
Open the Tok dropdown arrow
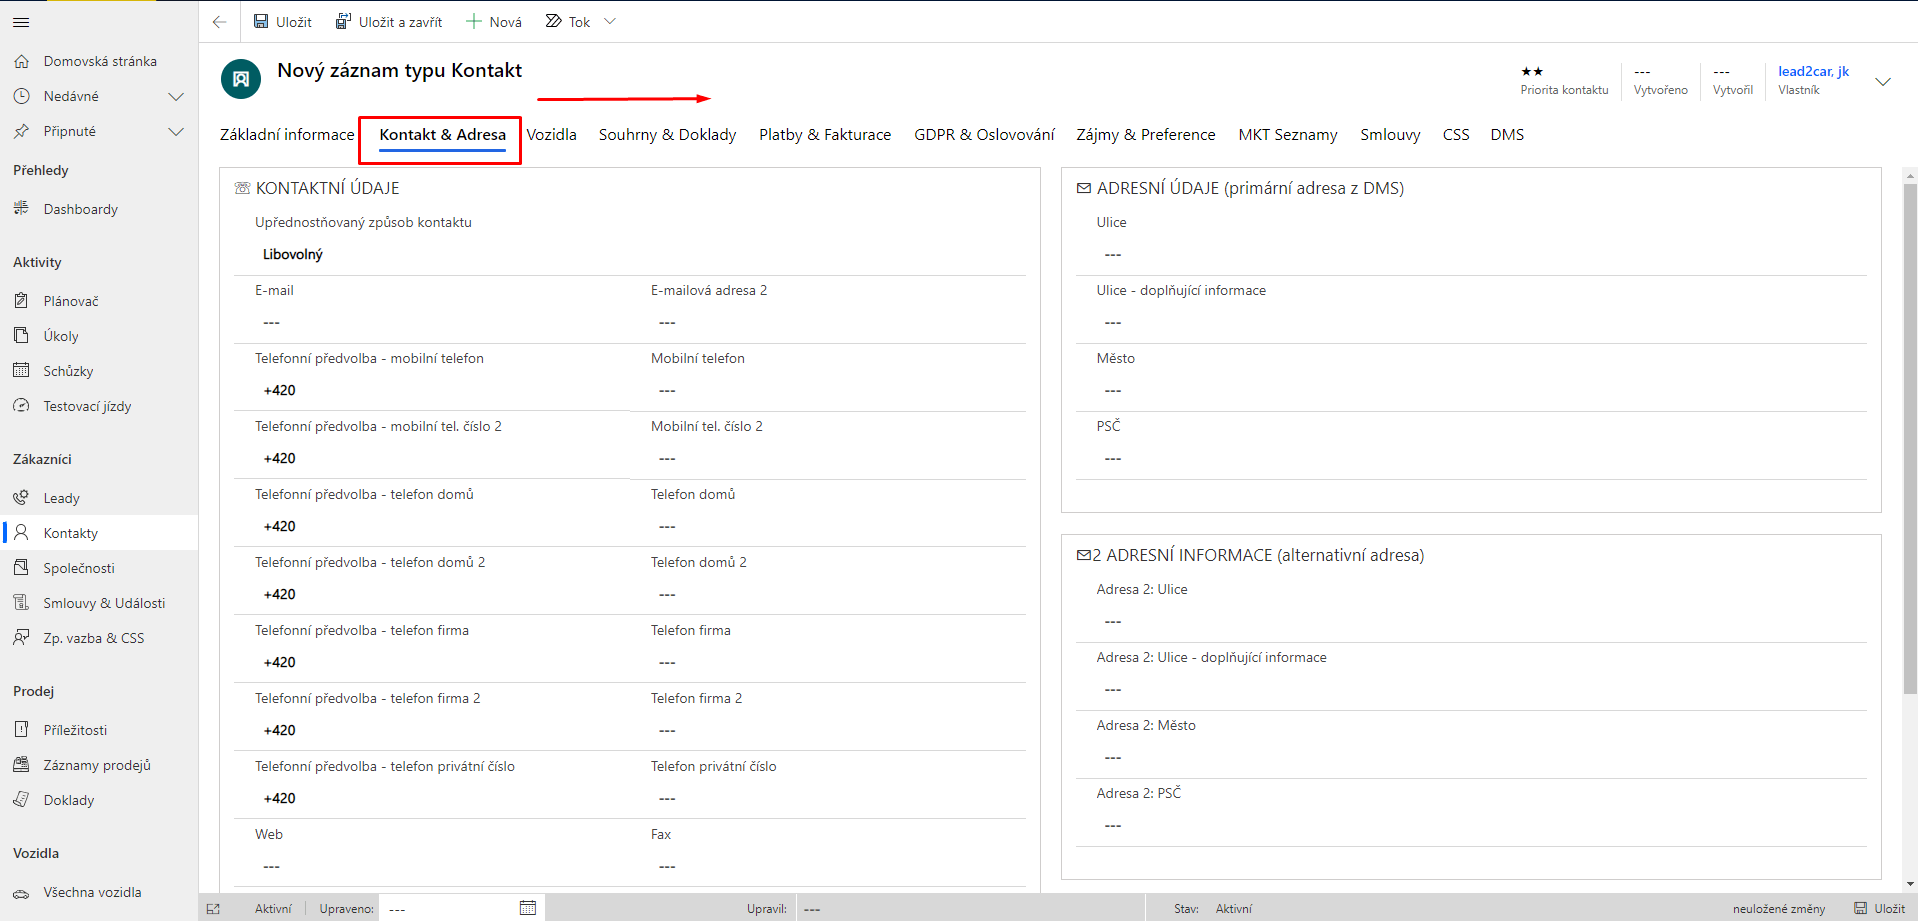pos(610,22)
